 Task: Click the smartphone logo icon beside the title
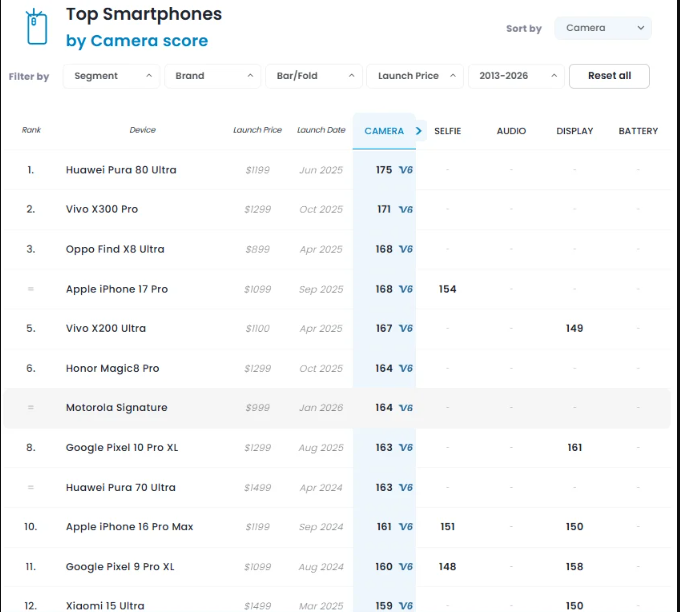(x=36, y=27)
